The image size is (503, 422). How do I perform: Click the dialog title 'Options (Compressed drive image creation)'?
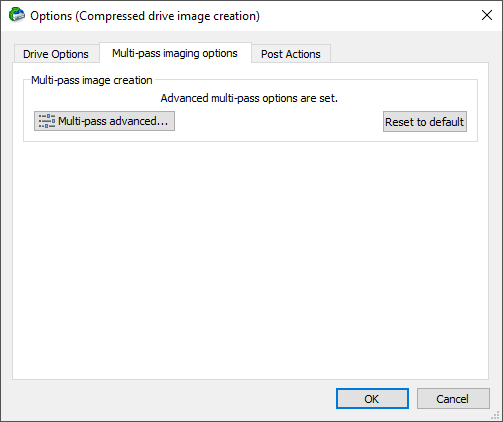tap(145, 16)
